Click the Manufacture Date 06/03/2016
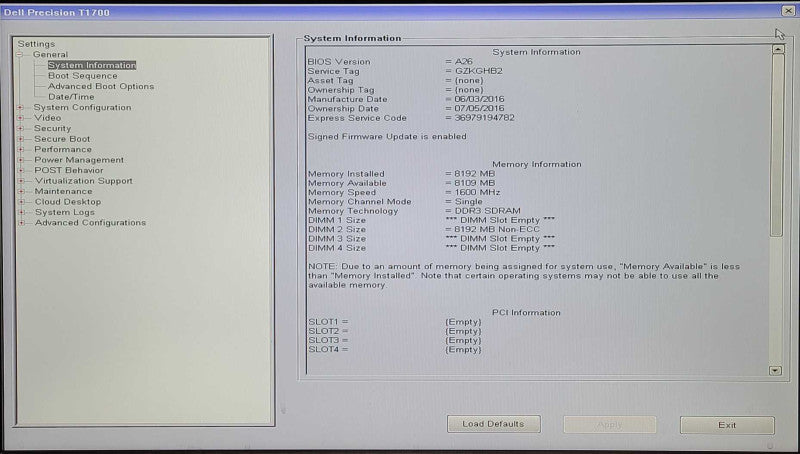The width and height of the screenshot is (800, 454). pyautogui.click(x=479, y=99)
